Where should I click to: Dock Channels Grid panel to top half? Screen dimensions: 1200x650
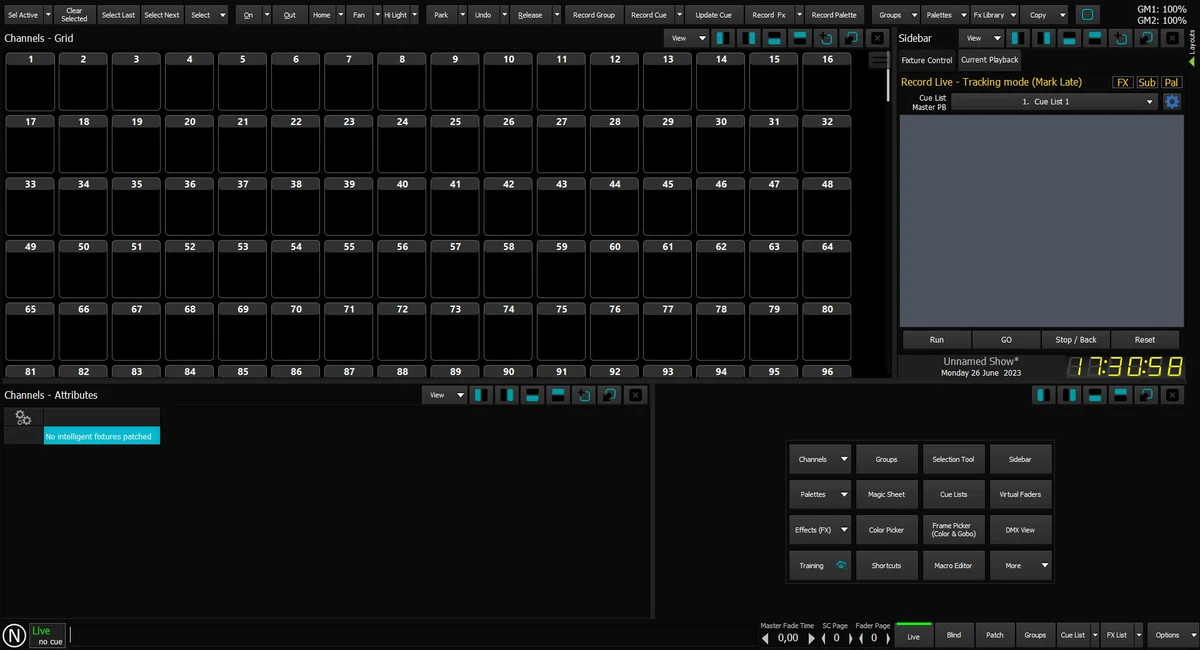[x=799, y=38]
